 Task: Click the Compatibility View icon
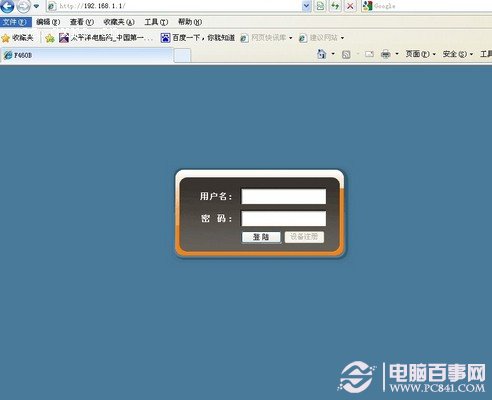pyautogui.click(x=320, y=6)
